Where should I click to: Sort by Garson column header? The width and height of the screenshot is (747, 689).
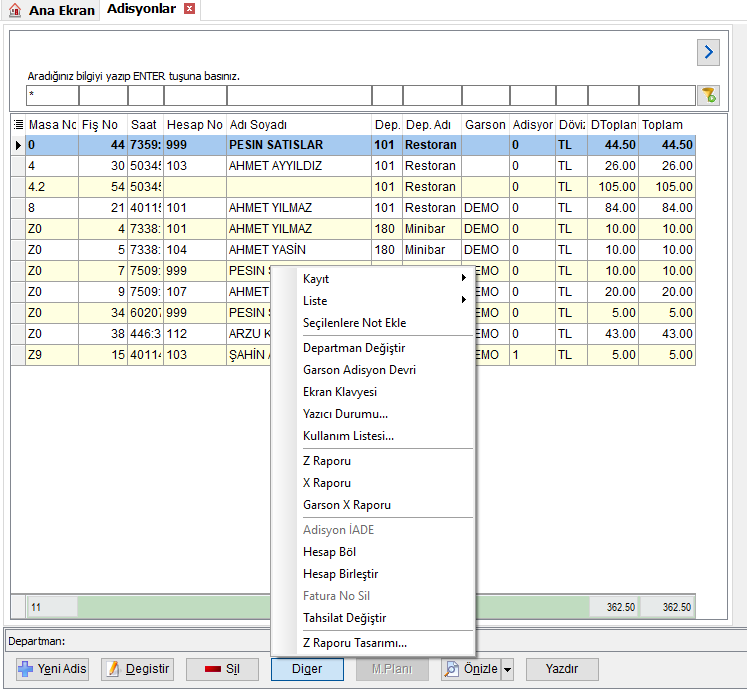pos(485,125)
